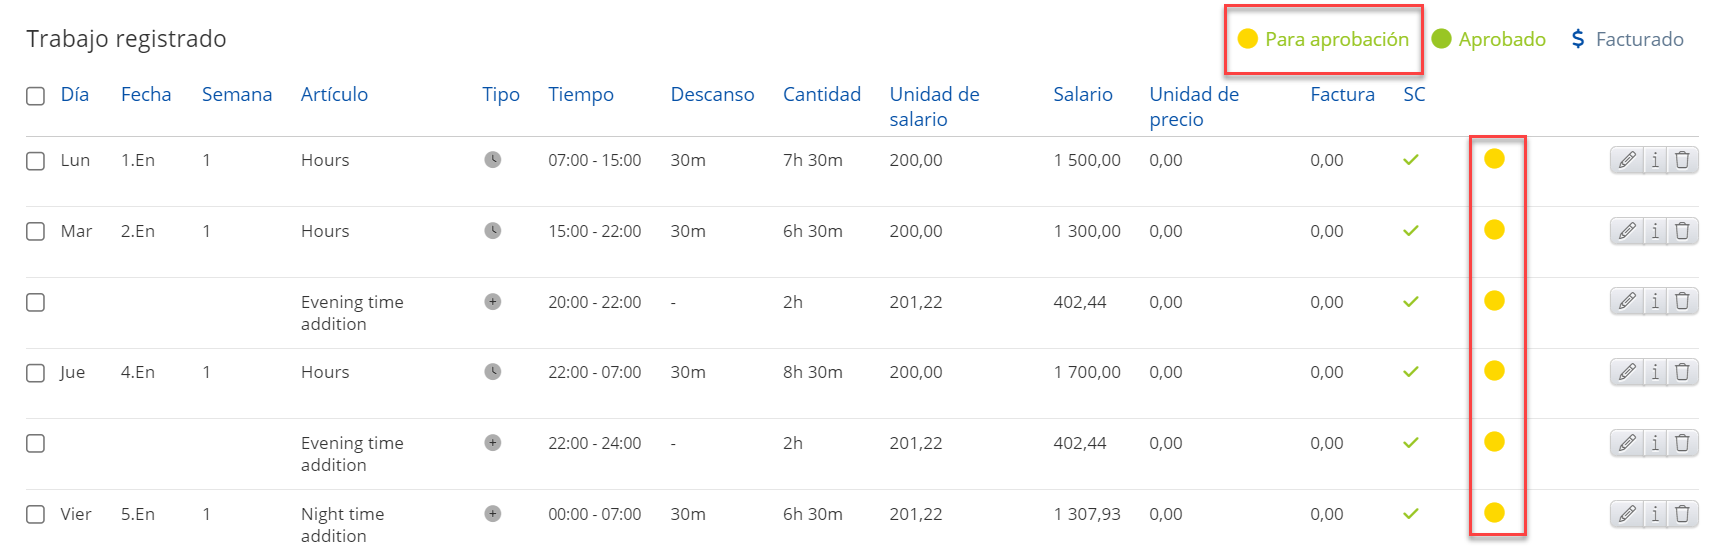Click the Salario column header
1720x560 pixels.
point(1082,95)
